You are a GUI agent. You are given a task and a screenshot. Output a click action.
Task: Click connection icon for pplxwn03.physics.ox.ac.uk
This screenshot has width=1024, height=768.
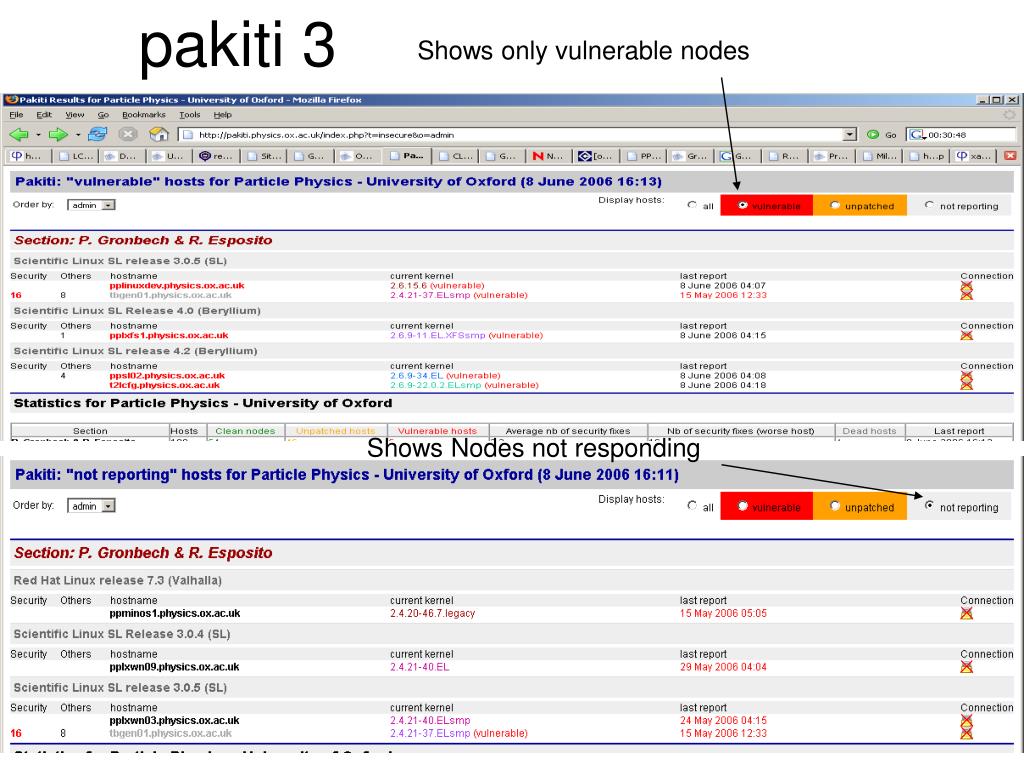pyautogui.click(x=967, y=720)
